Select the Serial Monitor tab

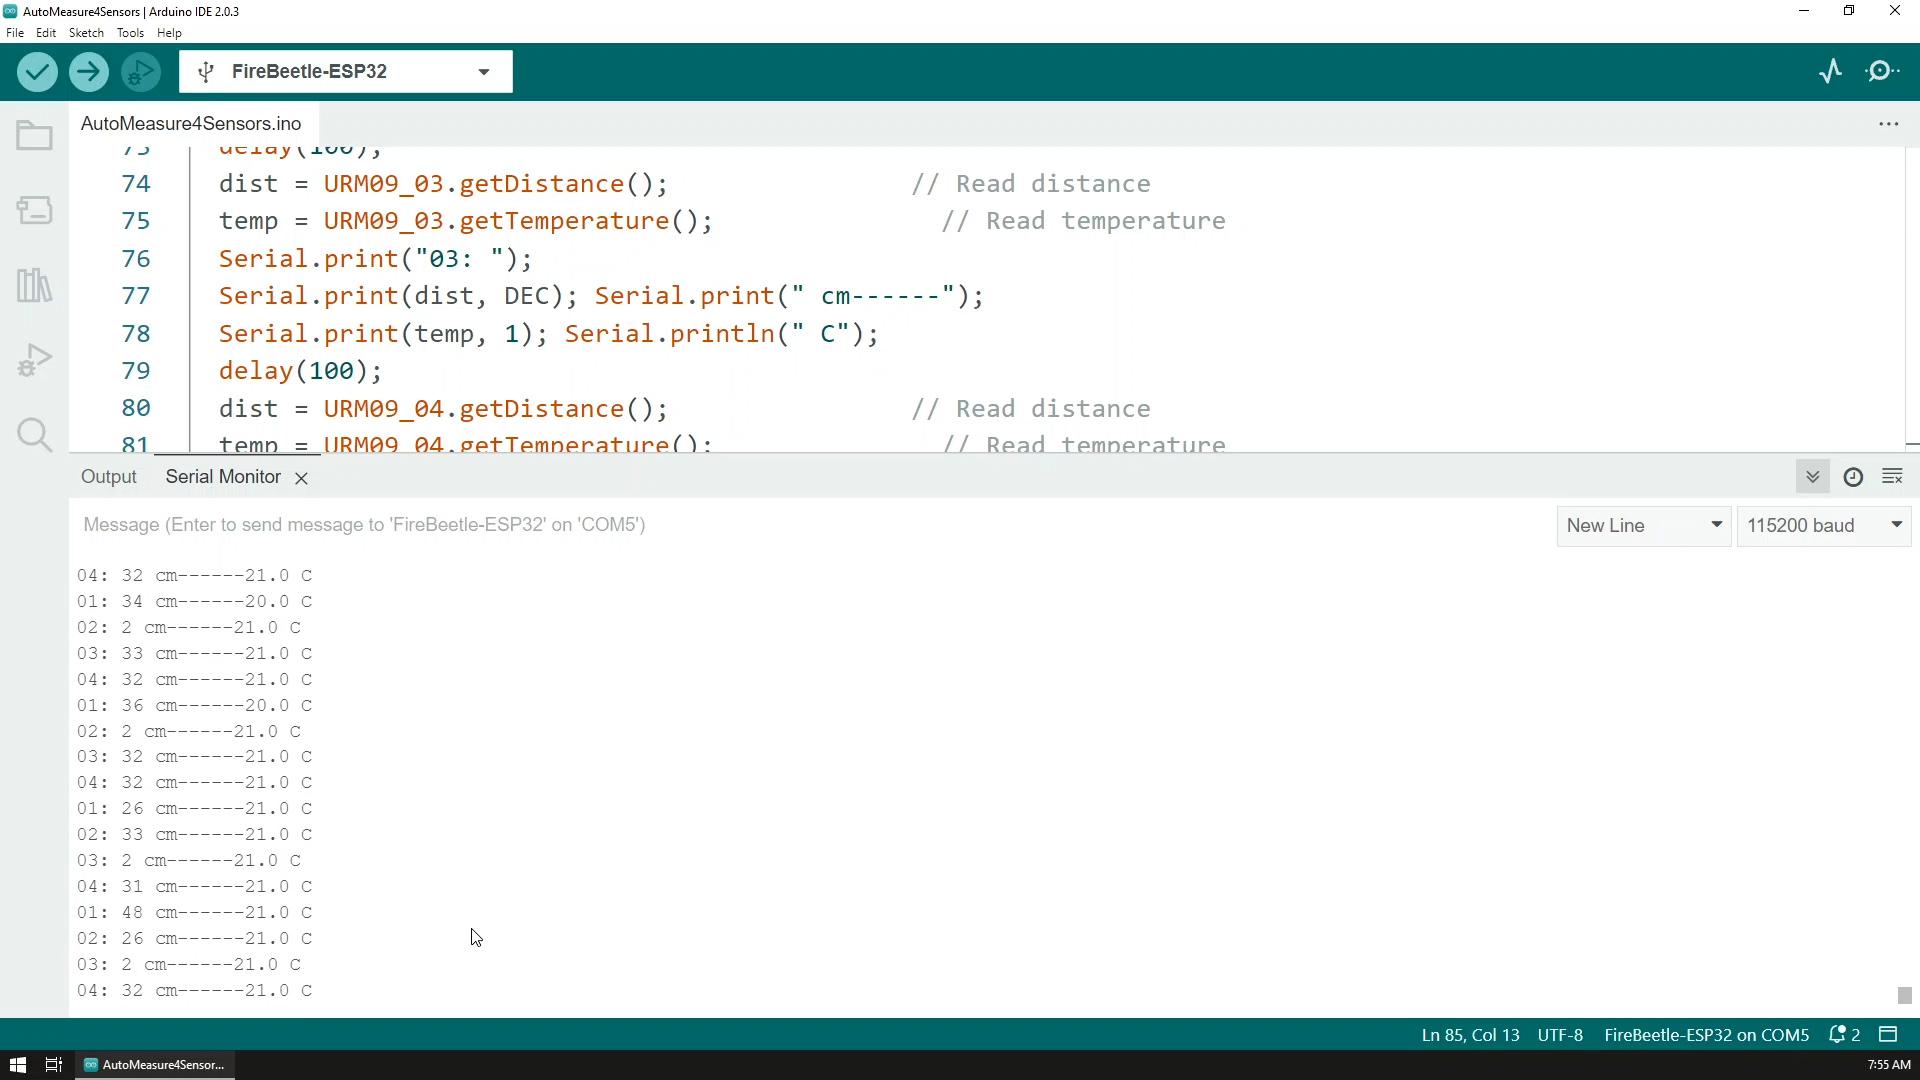(223, 477)
